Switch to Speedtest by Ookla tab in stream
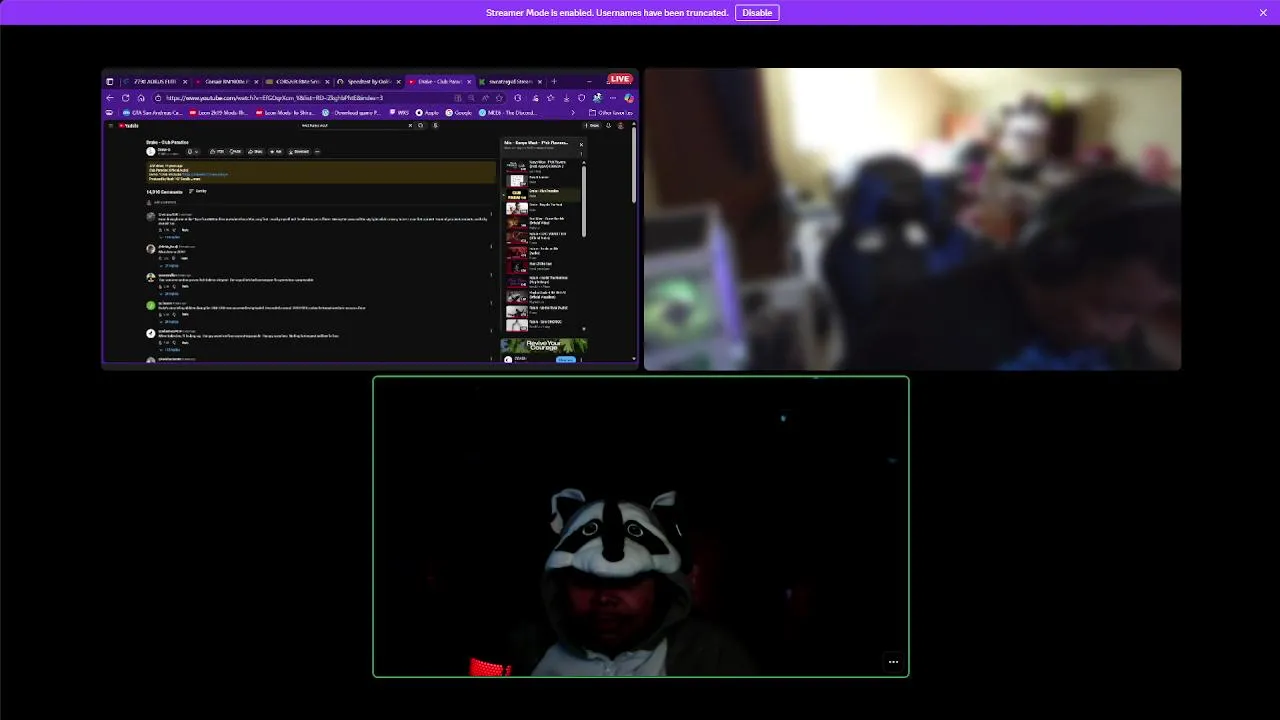 [x=369, y=82]
